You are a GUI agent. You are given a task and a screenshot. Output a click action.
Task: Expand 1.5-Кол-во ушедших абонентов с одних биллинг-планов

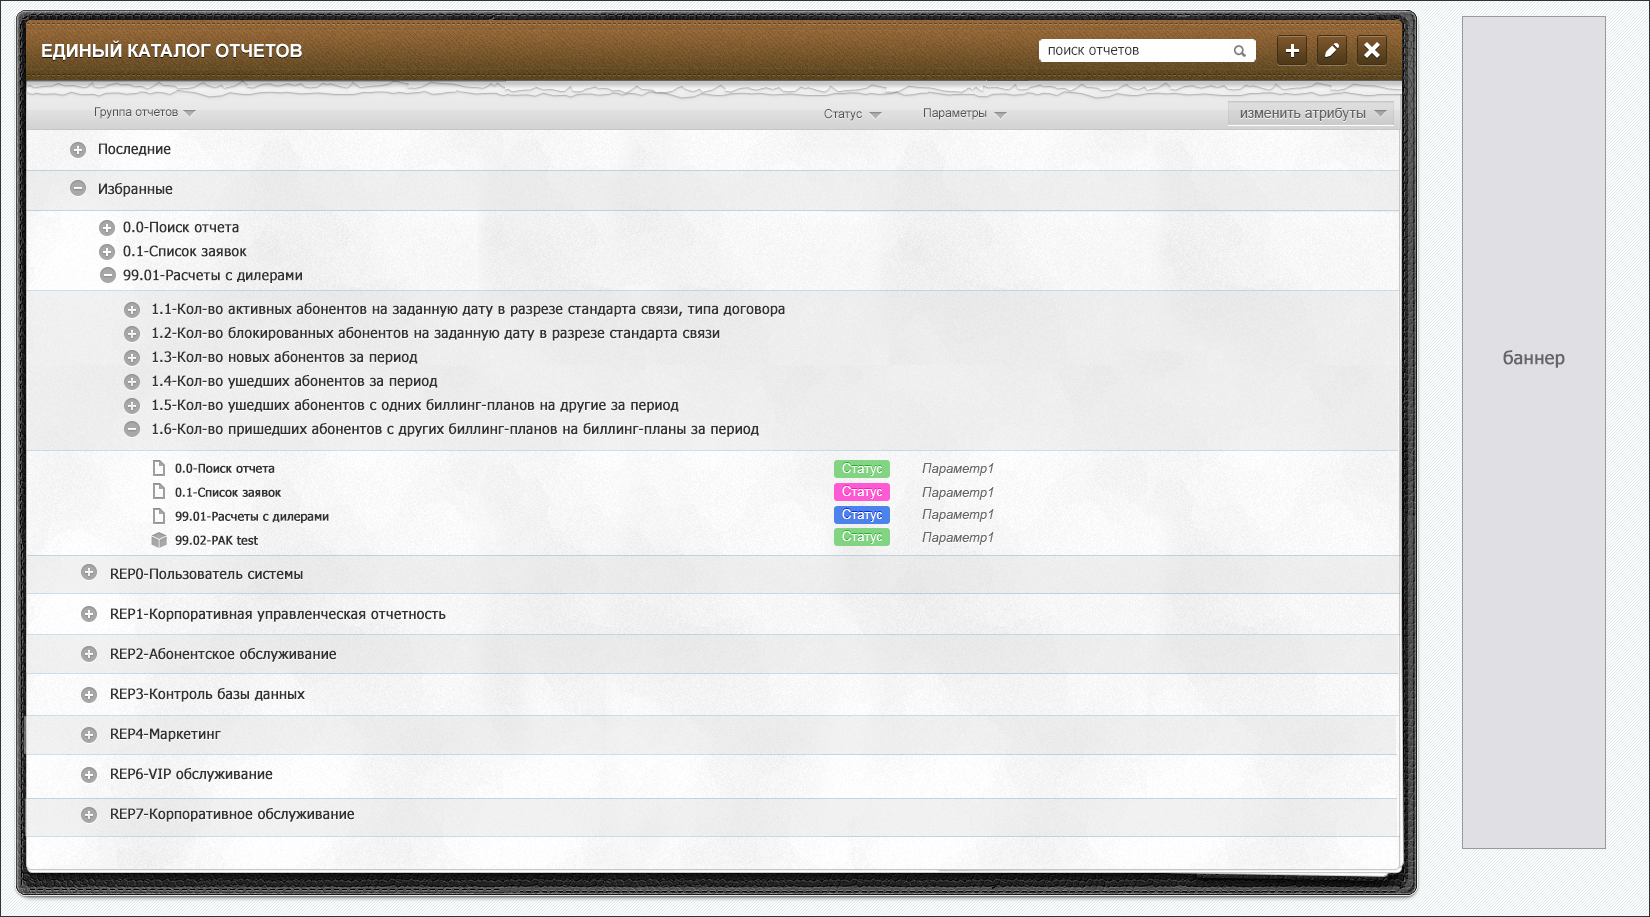pyautogui.click(x=131, y=406)
